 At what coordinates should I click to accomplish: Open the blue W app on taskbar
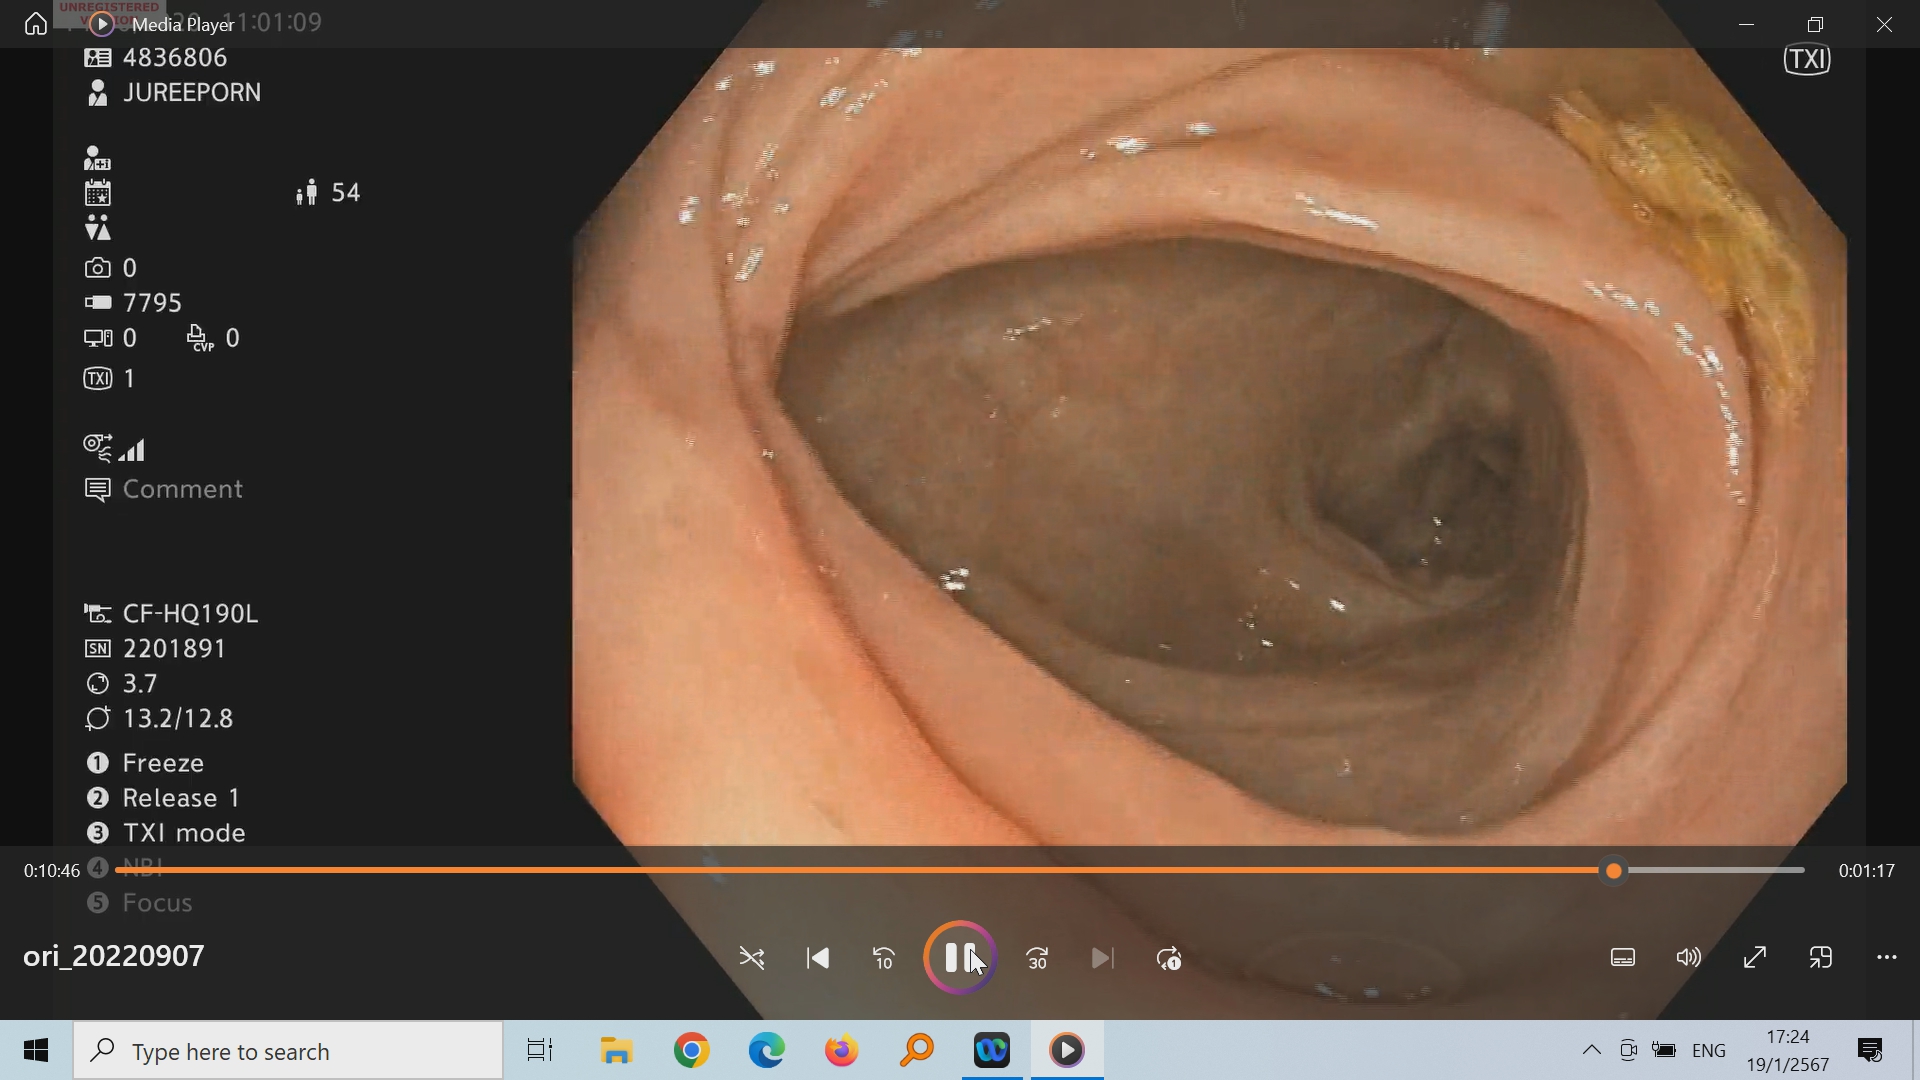pos(992,1051)
